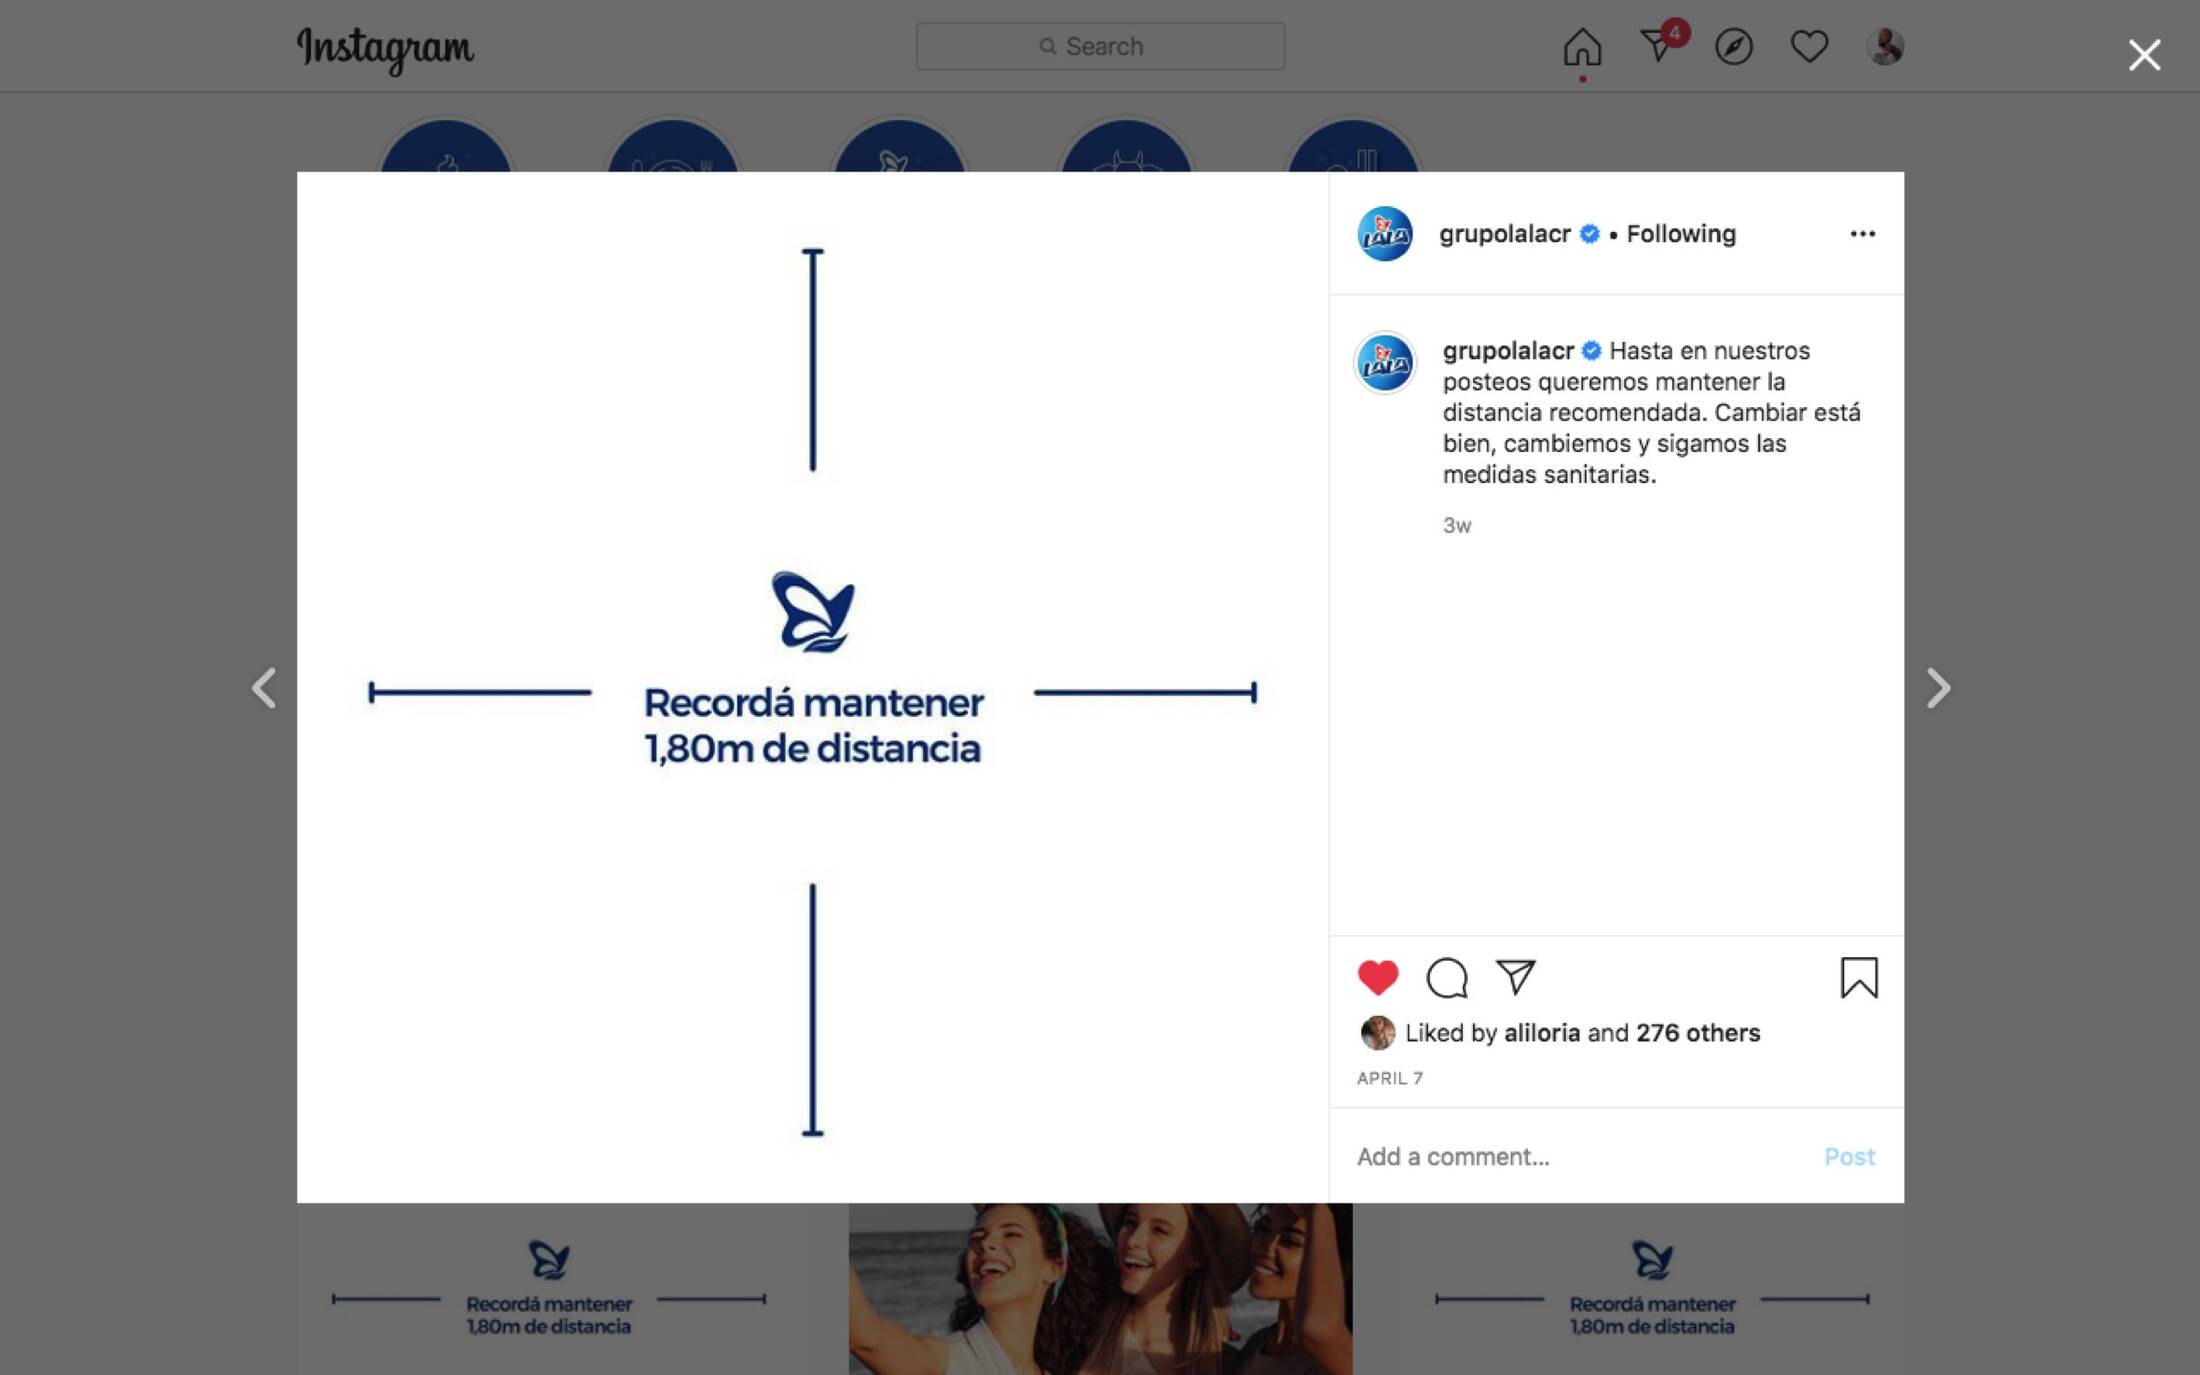View the 276 others who liked

click(1698, 1032)
